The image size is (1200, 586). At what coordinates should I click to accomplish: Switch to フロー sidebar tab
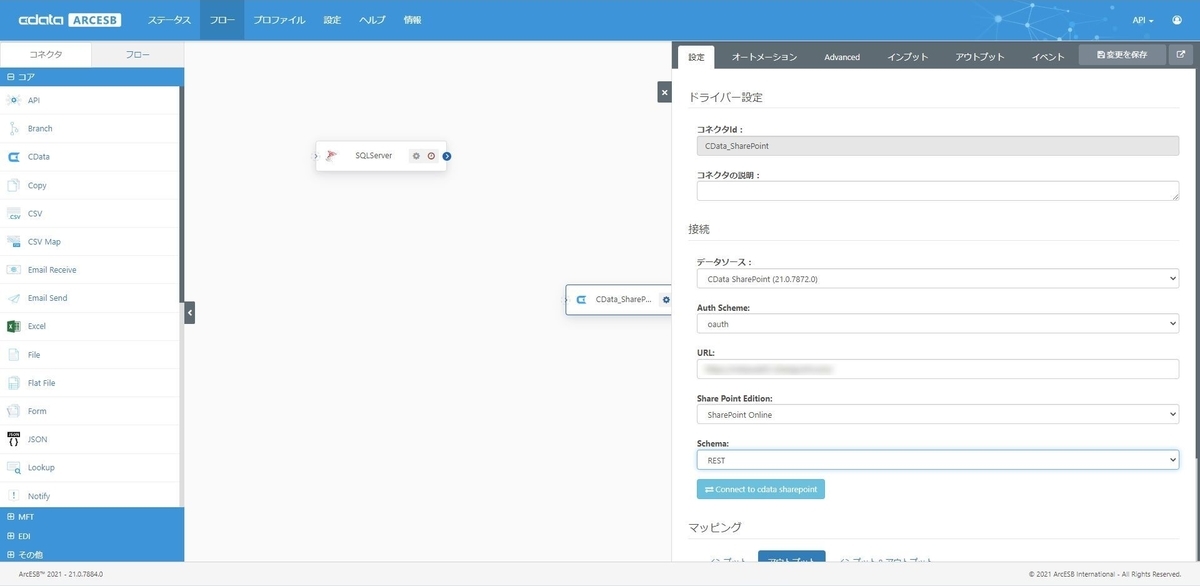[137, 55]
